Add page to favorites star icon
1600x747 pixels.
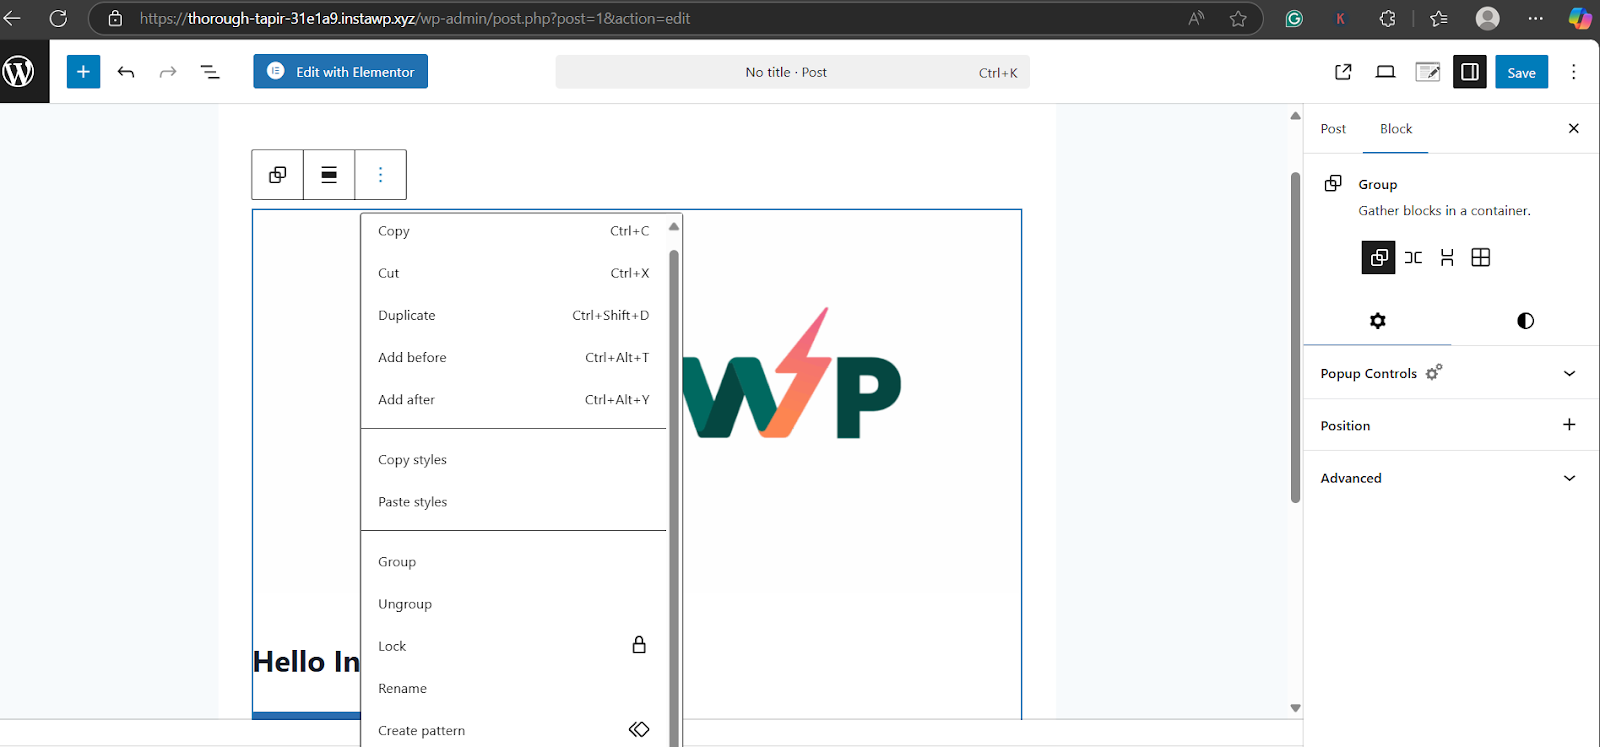(1238, 18)
